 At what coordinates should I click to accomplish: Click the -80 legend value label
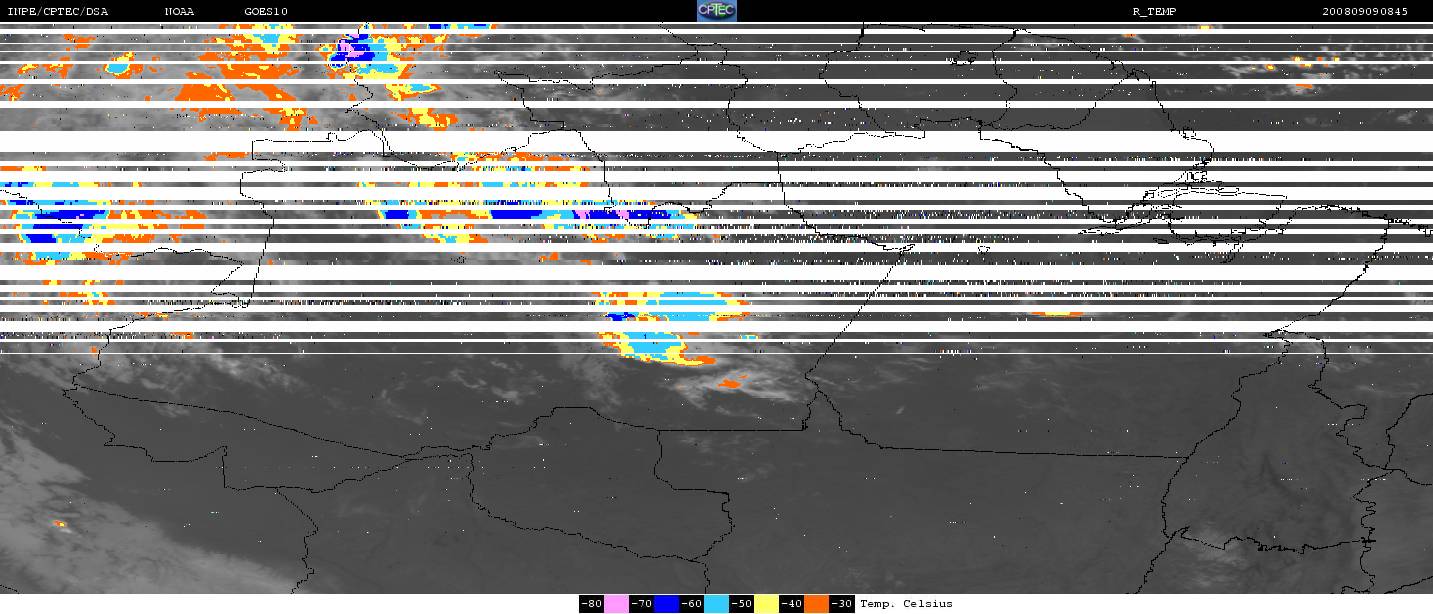(x=591, y=604)
